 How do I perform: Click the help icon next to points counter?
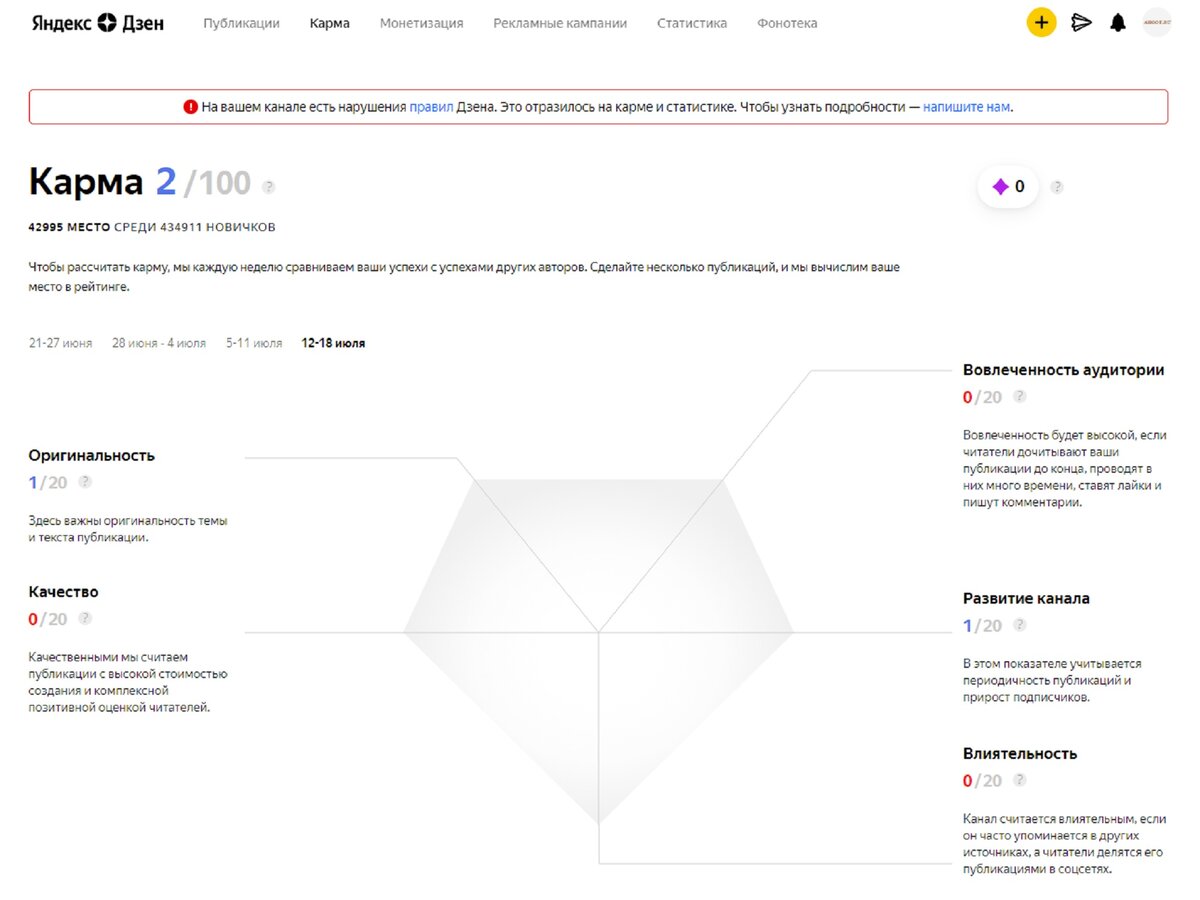(x=1057, y=185)
